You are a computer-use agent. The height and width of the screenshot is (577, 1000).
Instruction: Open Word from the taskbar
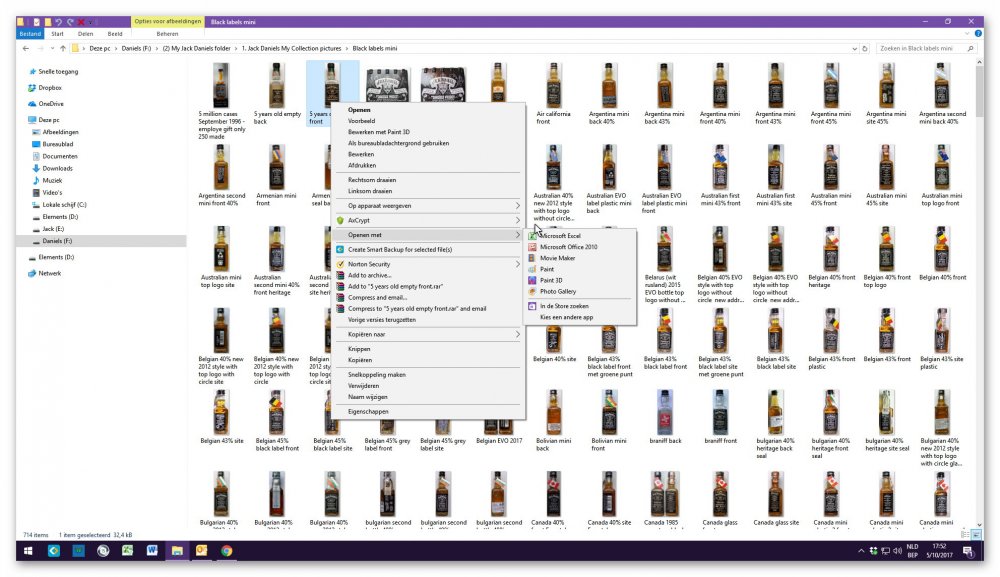(152, 550)
